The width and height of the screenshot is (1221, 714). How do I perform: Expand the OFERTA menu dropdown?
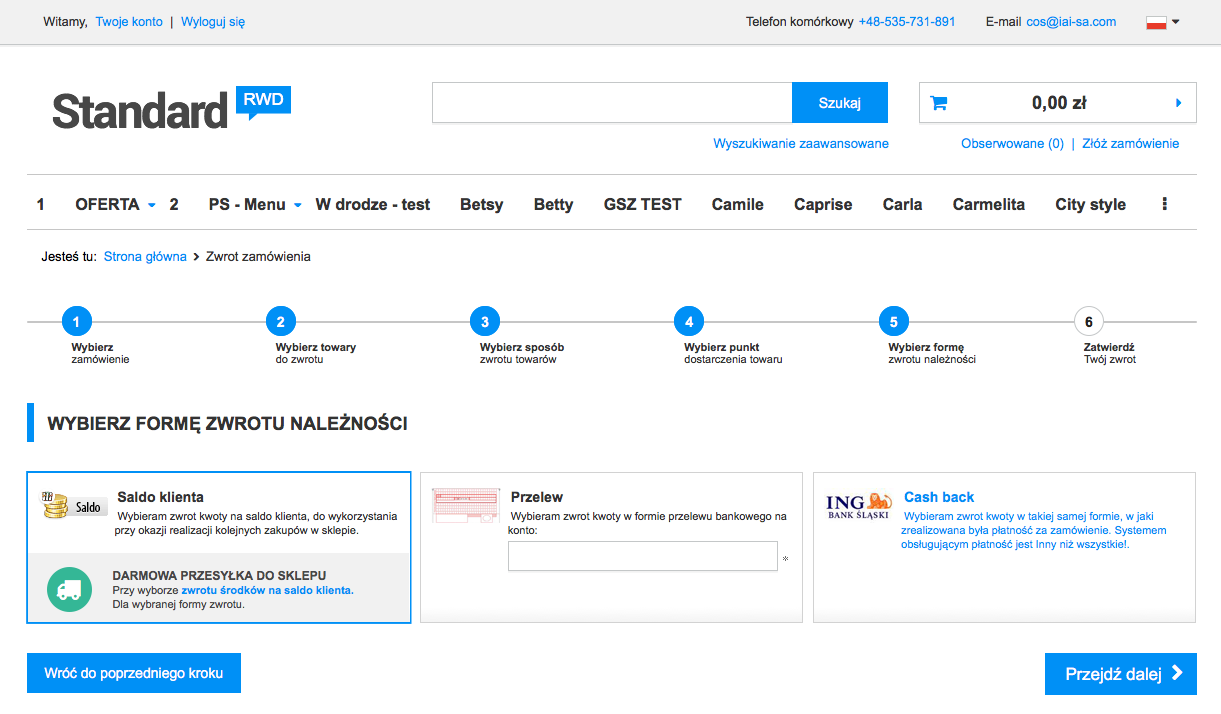point(152,205)
